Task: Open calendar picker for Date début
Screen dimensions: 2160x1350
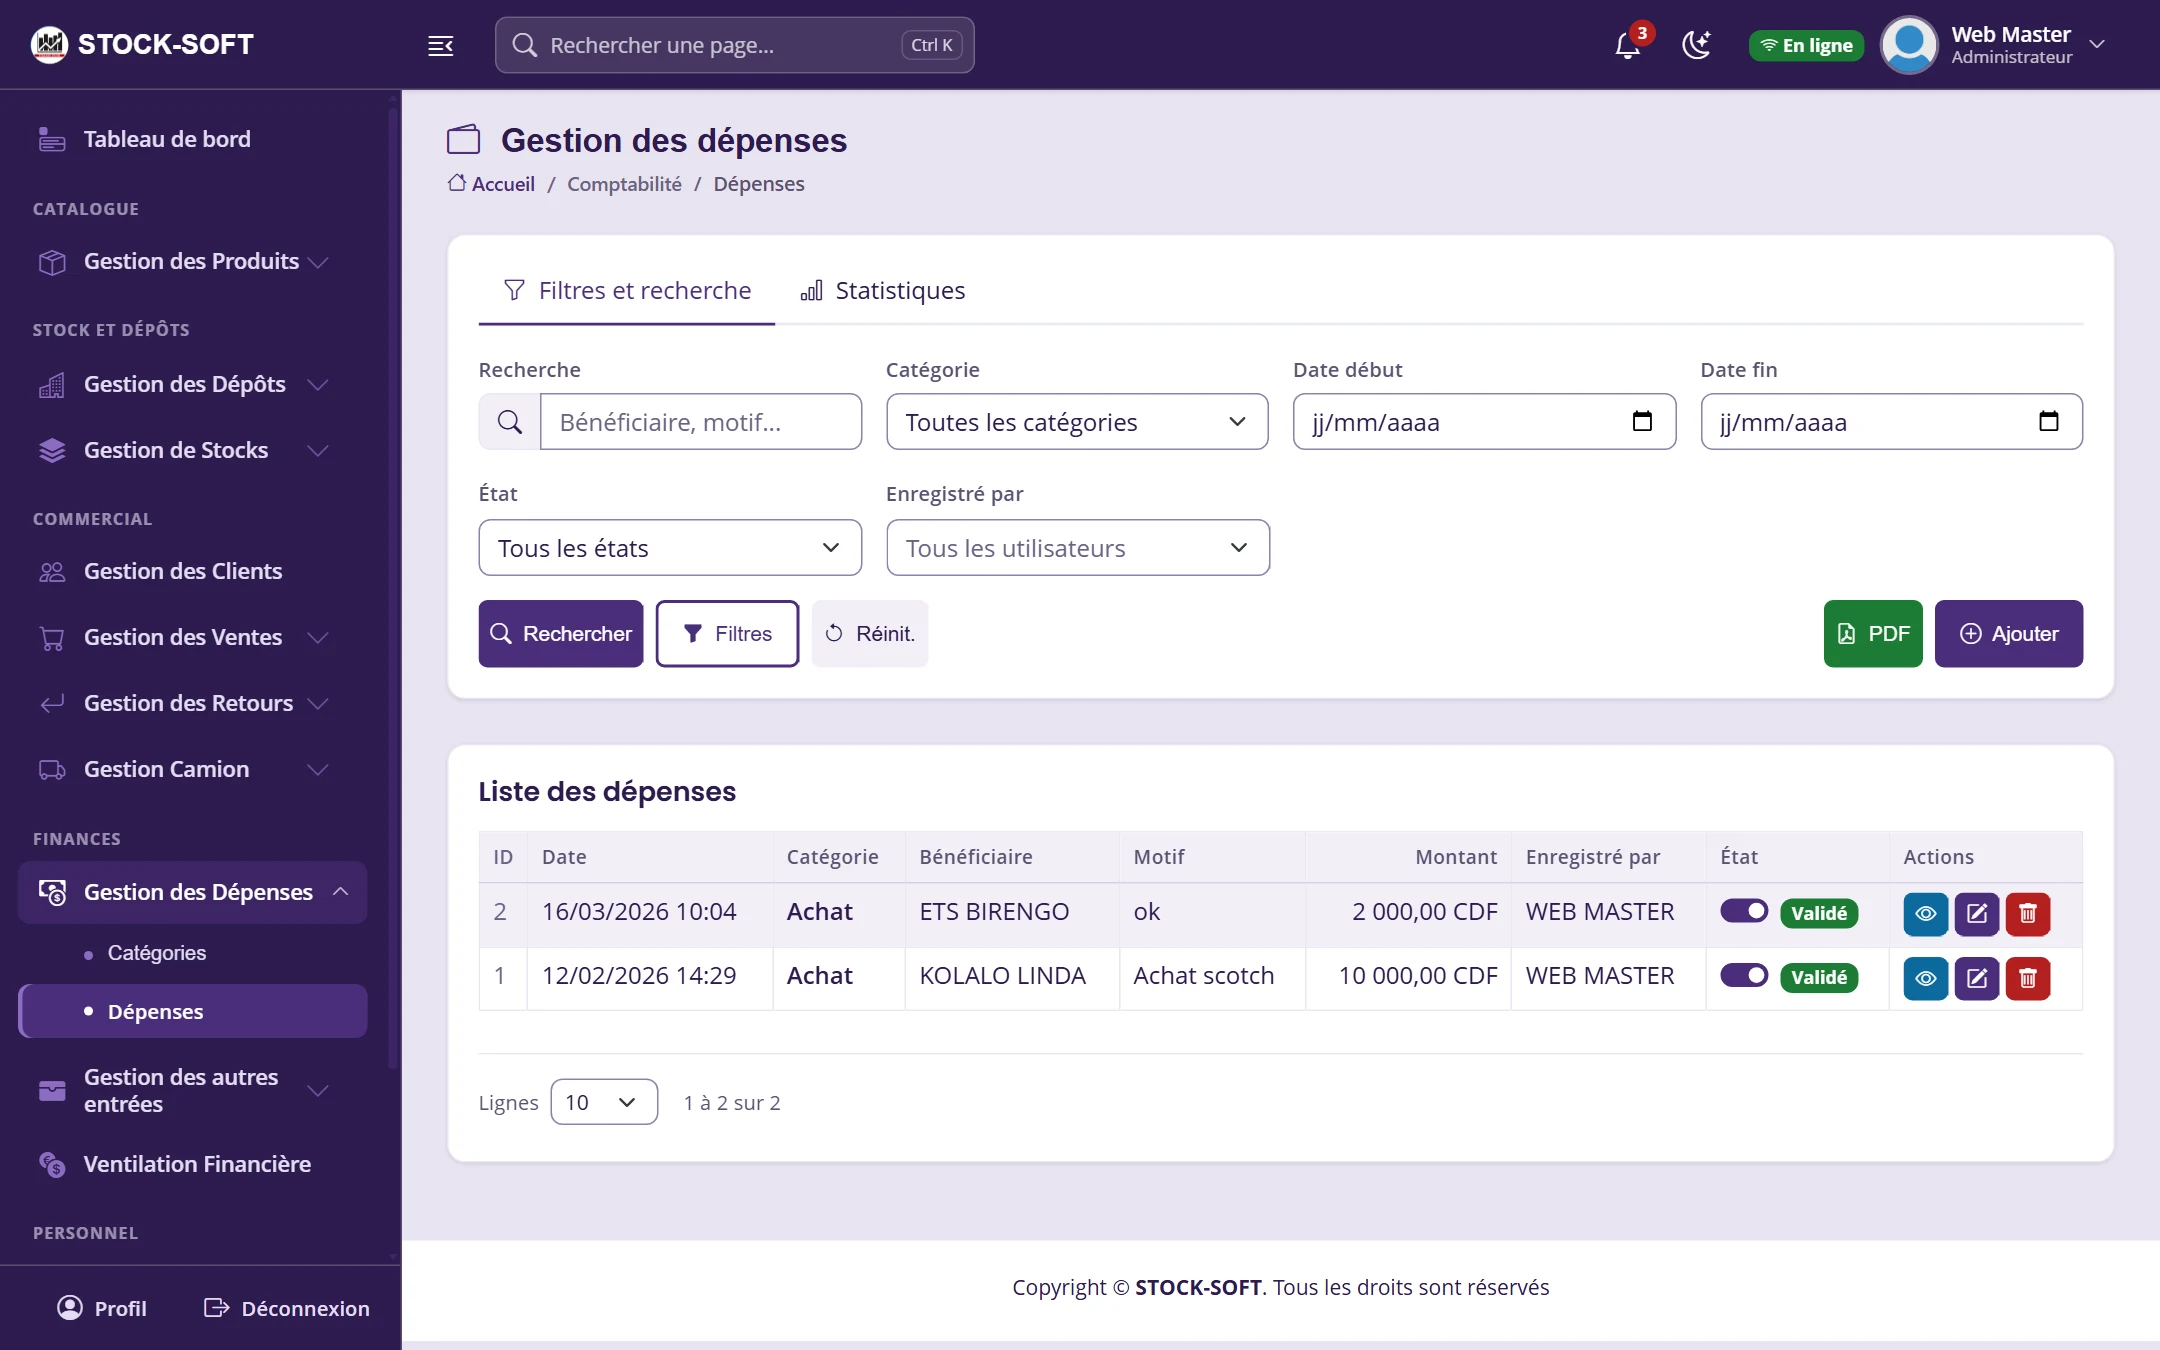Action: [1642, 421]
